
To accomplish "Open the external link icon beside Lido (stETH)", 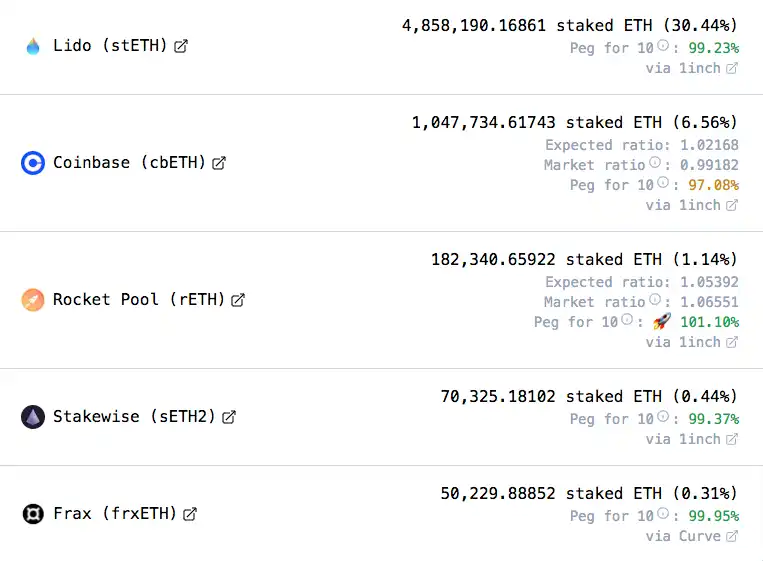I will click(181, 46).
